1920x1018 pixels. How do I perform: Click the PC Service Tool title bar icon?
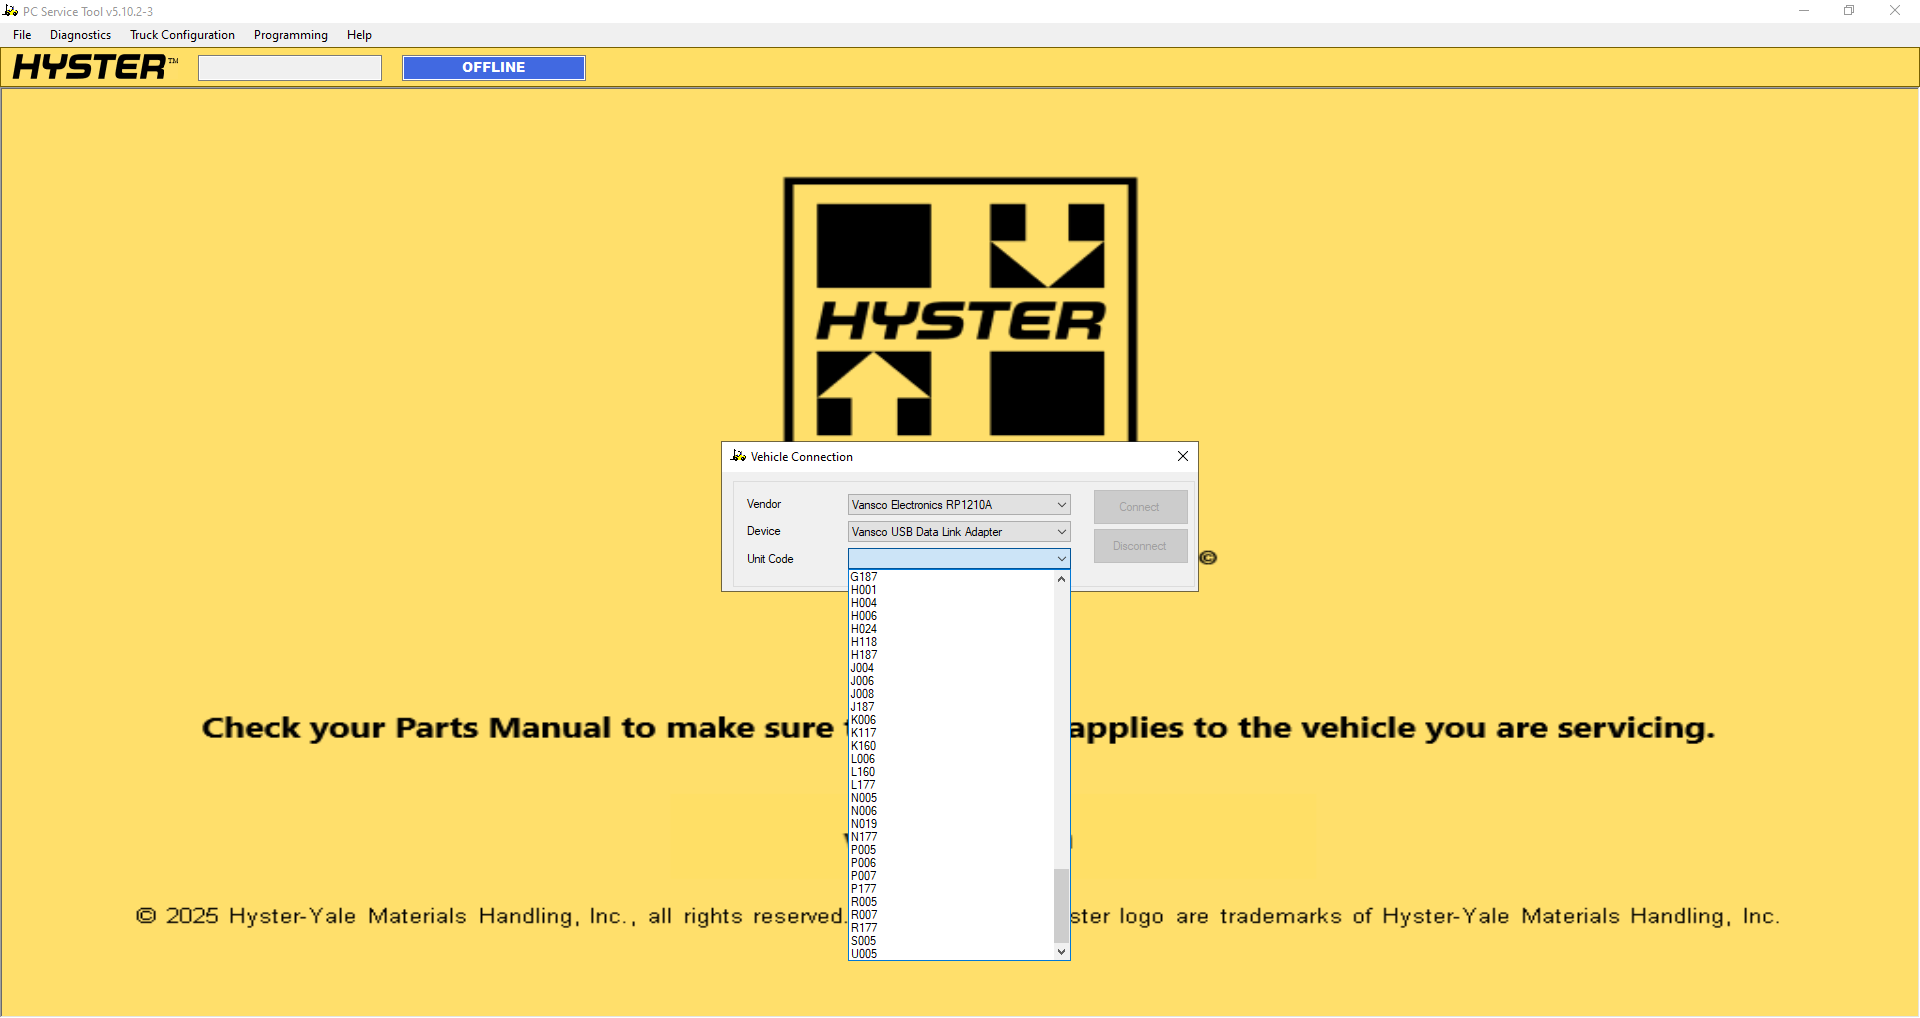coord(10,11)
